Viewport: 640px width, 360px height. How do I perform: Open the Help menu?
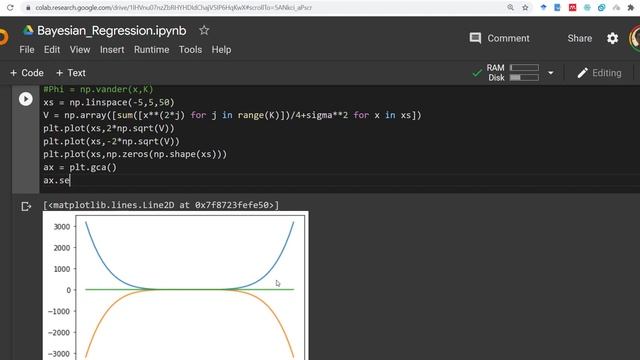click(x=221, y=50)
